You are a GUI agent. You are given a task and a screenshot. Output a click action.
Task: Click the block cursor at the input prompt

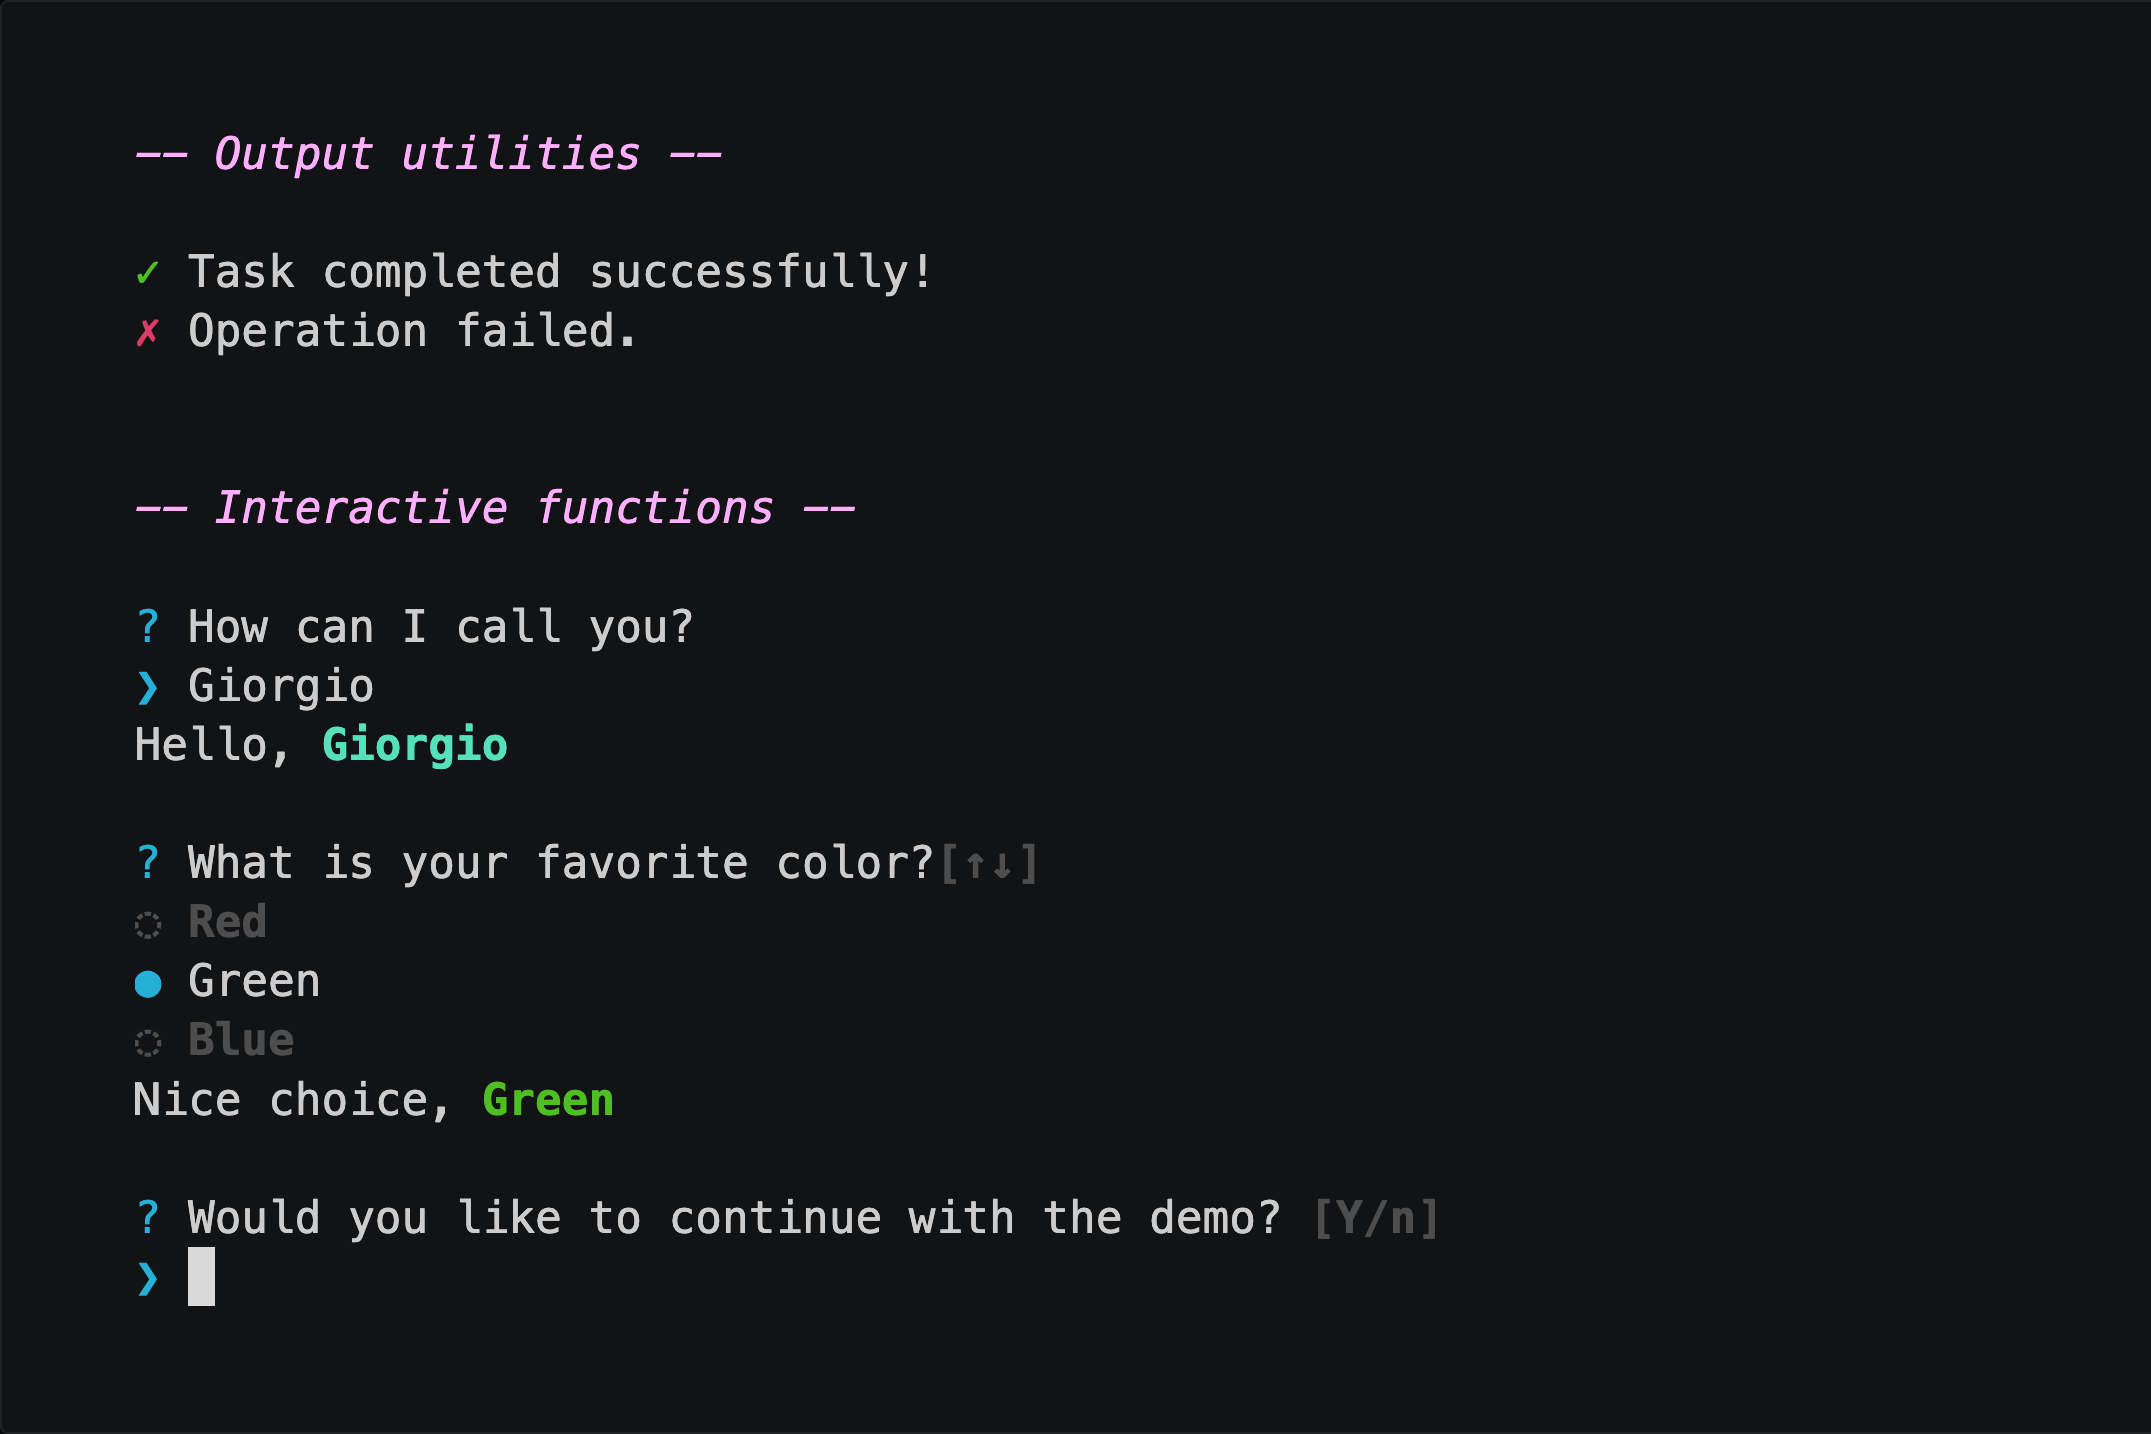[201, 1276]
